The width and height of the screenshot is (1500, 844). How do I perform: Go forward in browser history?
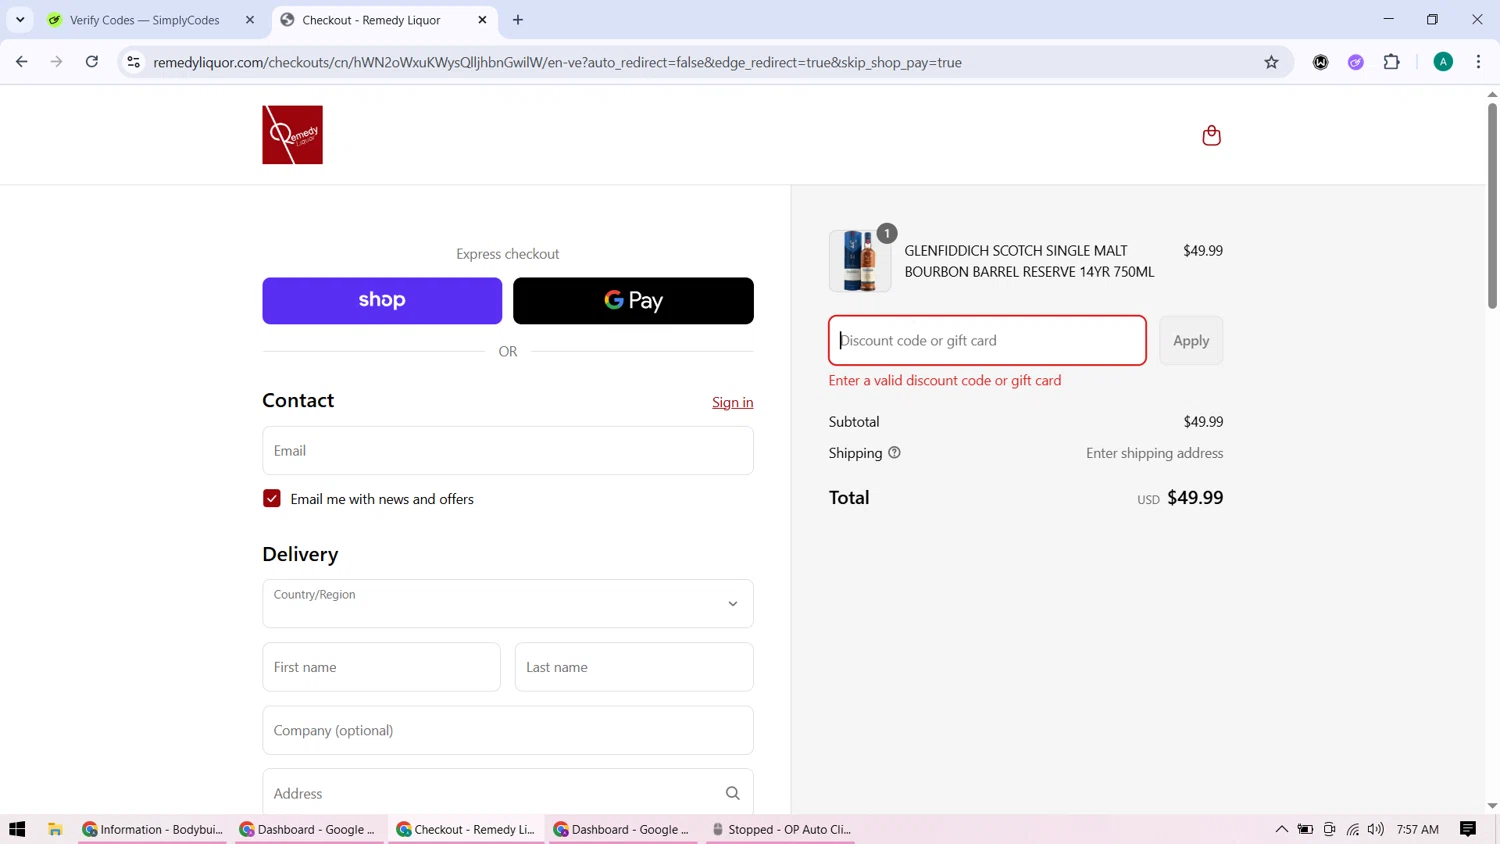[x=57, y=62]
